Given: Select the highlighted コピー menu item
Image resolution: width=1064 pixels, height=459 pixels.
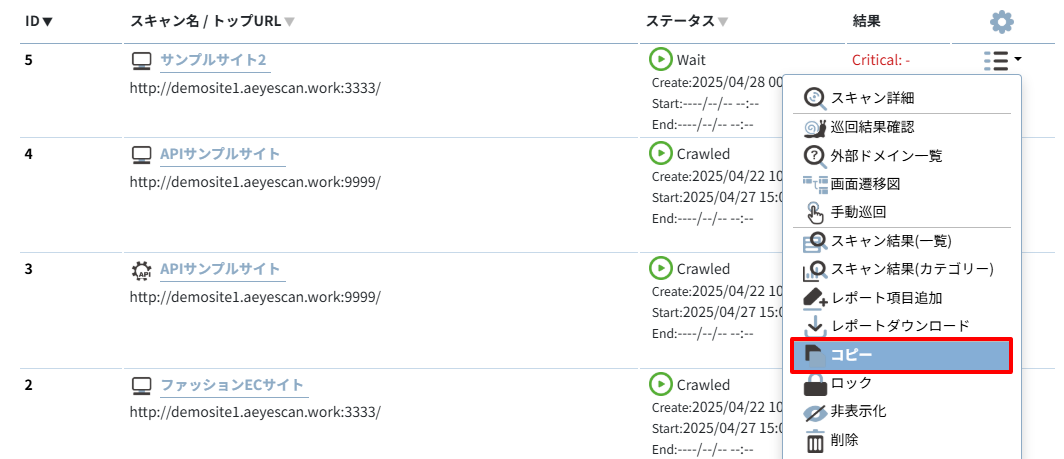Looking at the screenshot, I should pyautogui.click(x=902, y=355).
